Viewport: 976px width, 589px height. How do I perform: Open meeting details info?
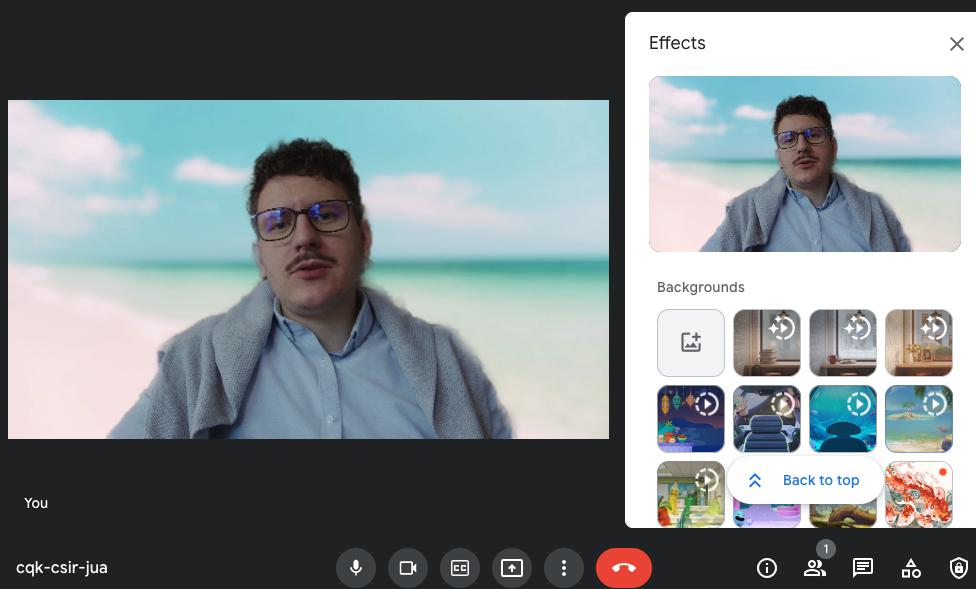coord(767,568)
